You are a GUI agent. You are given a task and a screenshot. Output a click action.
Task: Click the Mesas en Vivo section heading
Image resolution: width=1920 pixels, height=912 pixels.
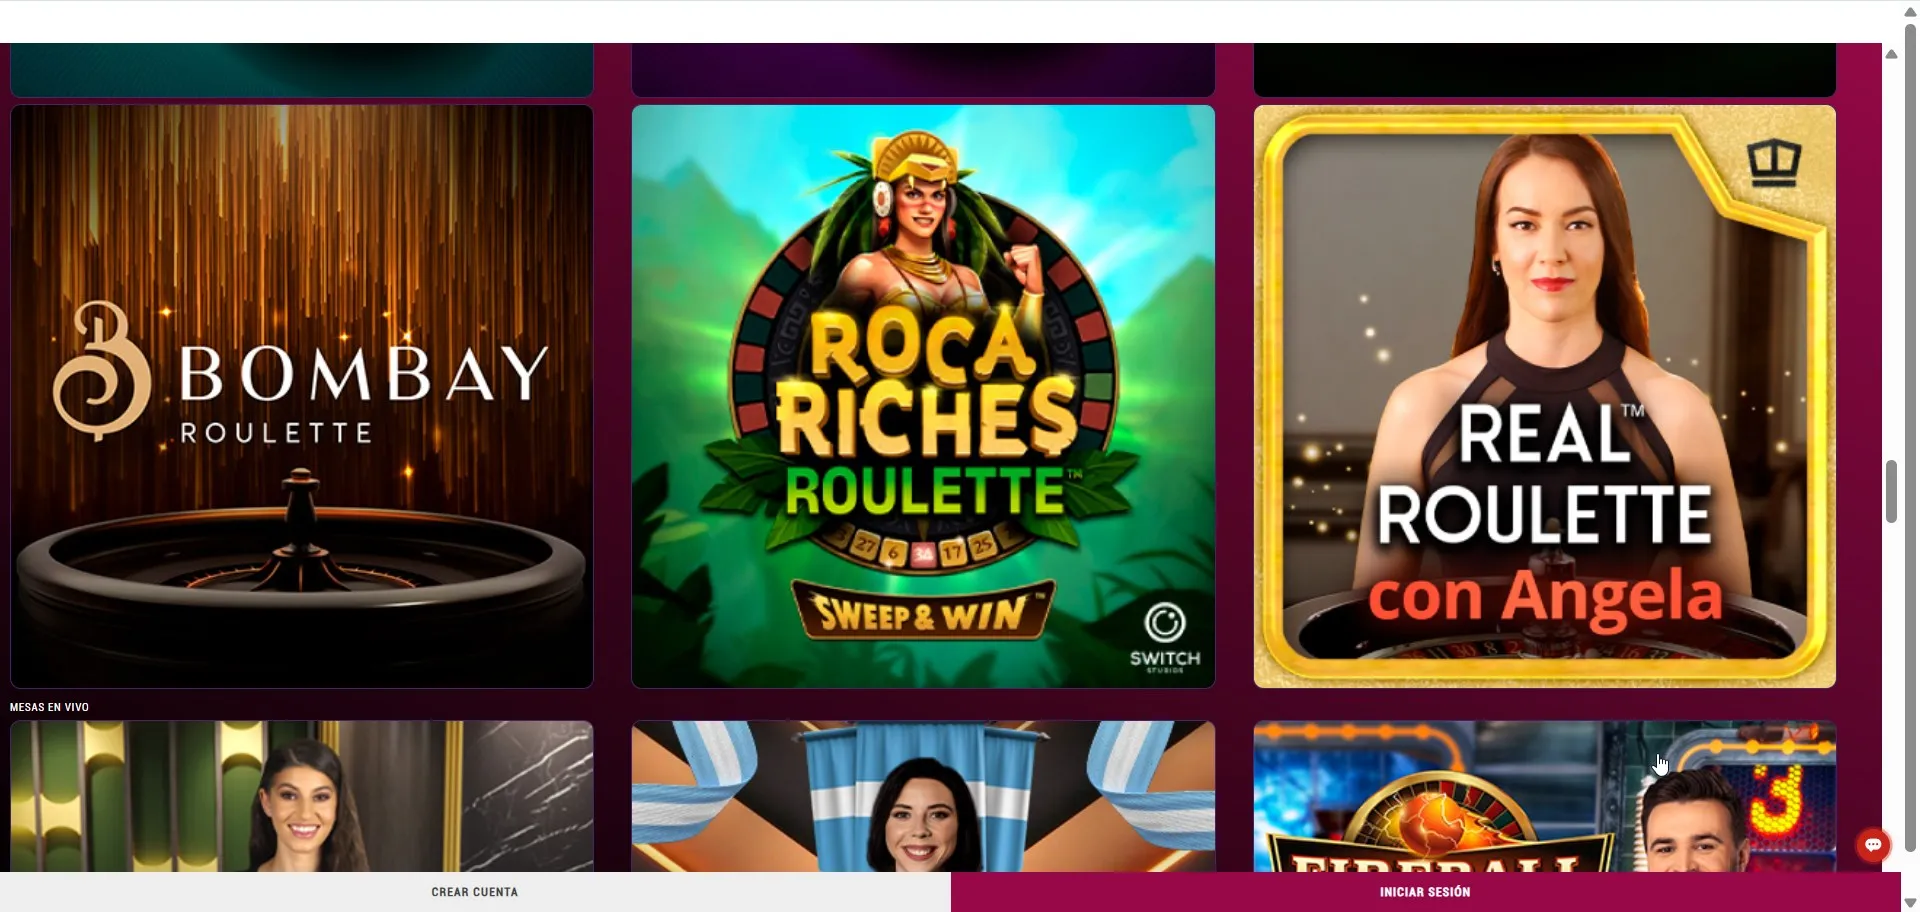[x=49, y=707]
